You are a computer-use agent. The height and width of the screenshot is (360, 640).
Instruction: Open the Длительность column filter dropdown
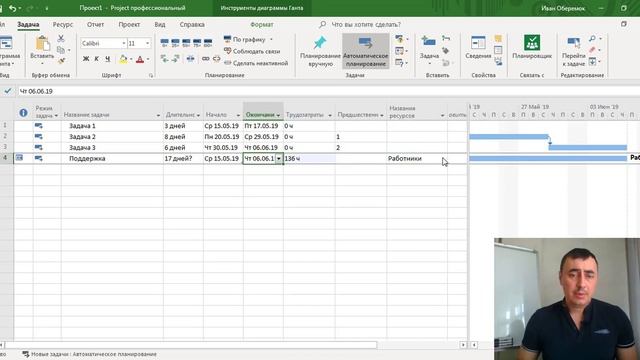click(x=198, y=116)
